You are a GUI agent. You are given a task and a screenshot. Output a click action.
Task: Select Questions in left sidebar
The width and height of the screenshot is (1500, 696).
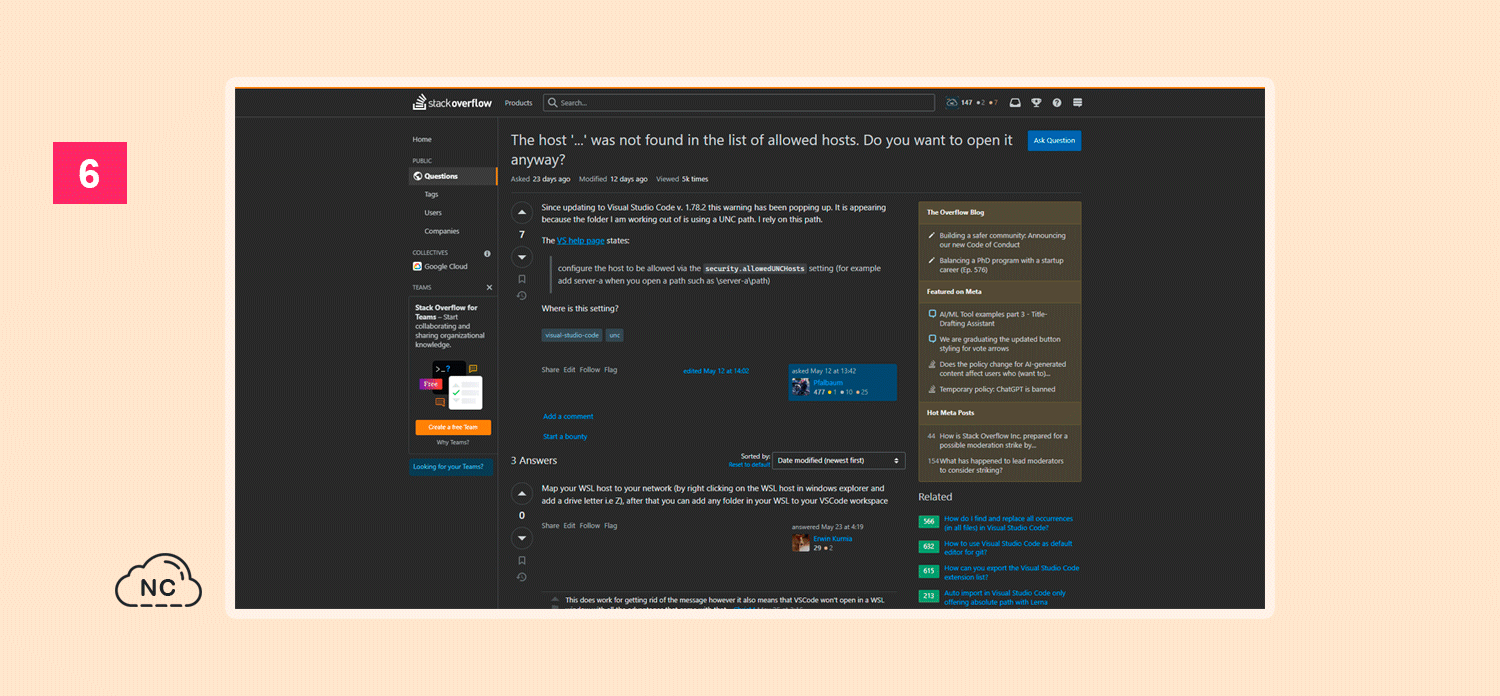pyautogui.click(x=453, y=176)
